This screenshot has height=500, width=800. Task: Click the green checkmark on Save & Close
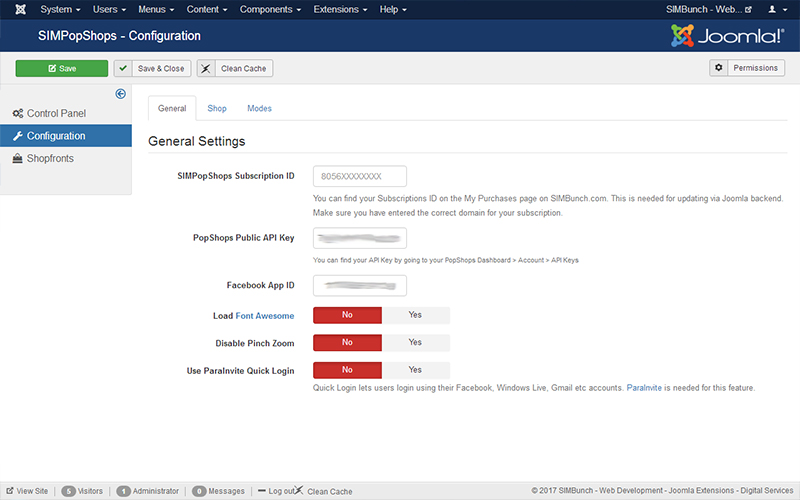[x=122, y=68]
